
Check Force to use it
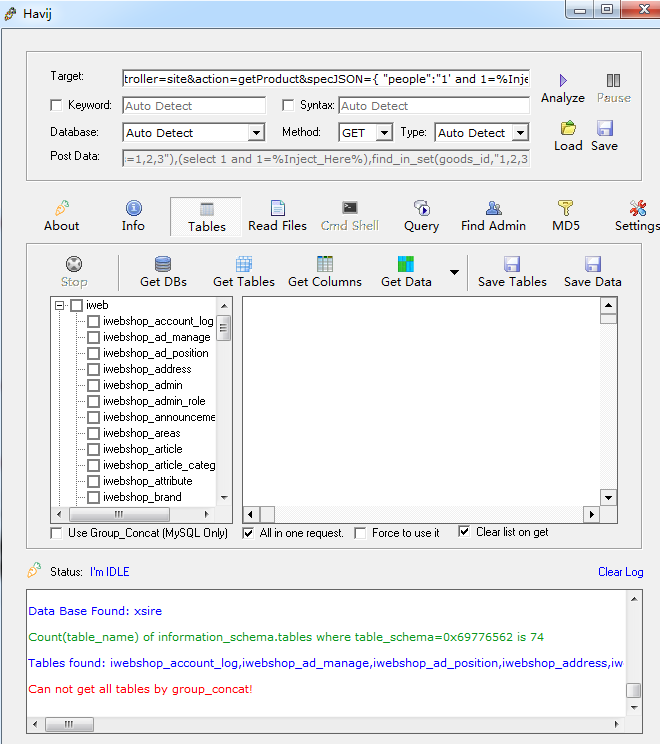point(360,533)
